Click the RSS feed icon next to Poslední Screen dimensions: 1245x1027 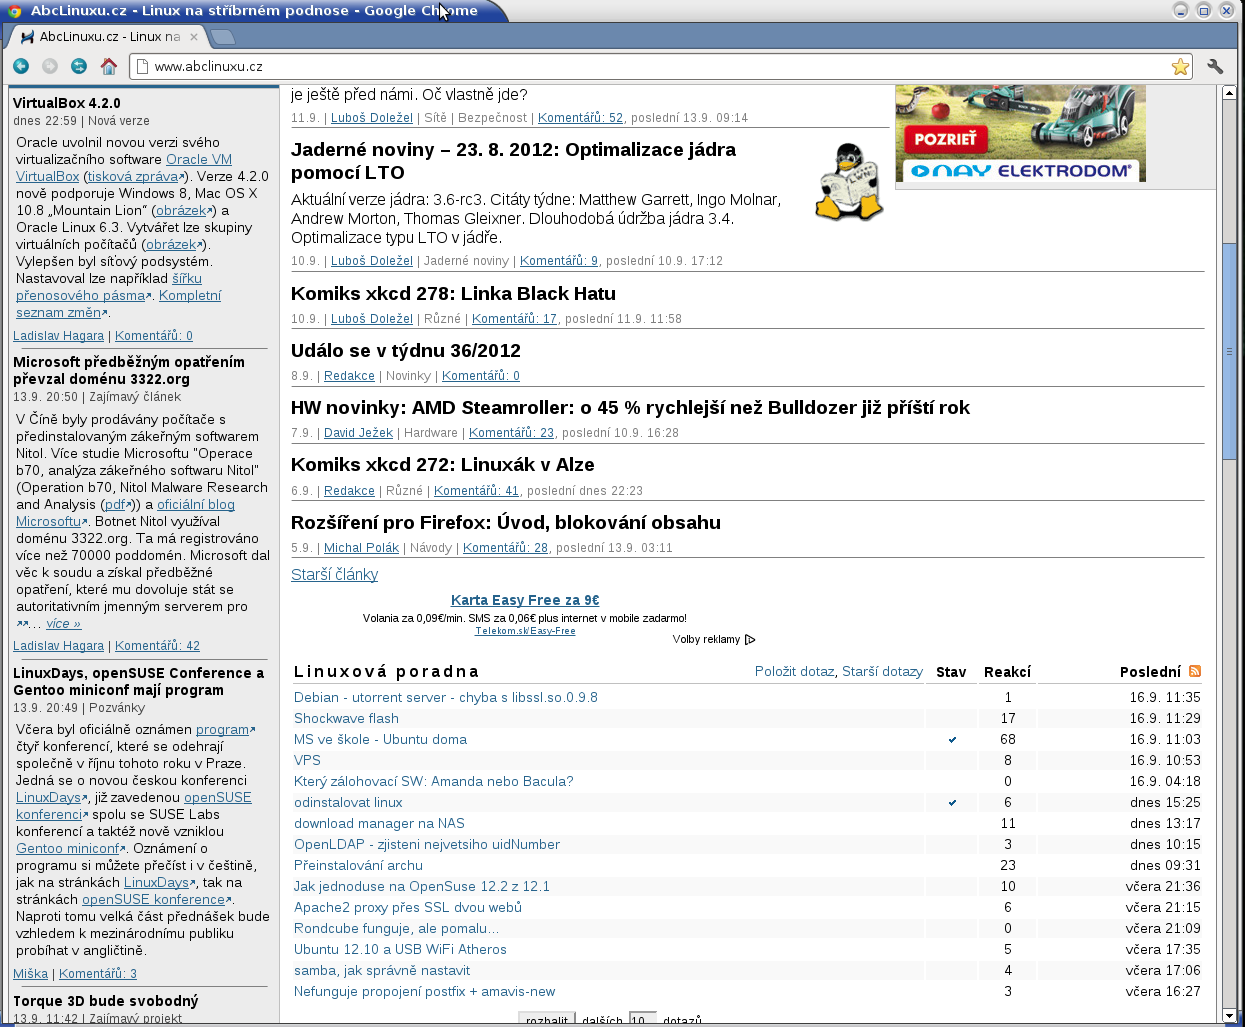coord(1195,671)
